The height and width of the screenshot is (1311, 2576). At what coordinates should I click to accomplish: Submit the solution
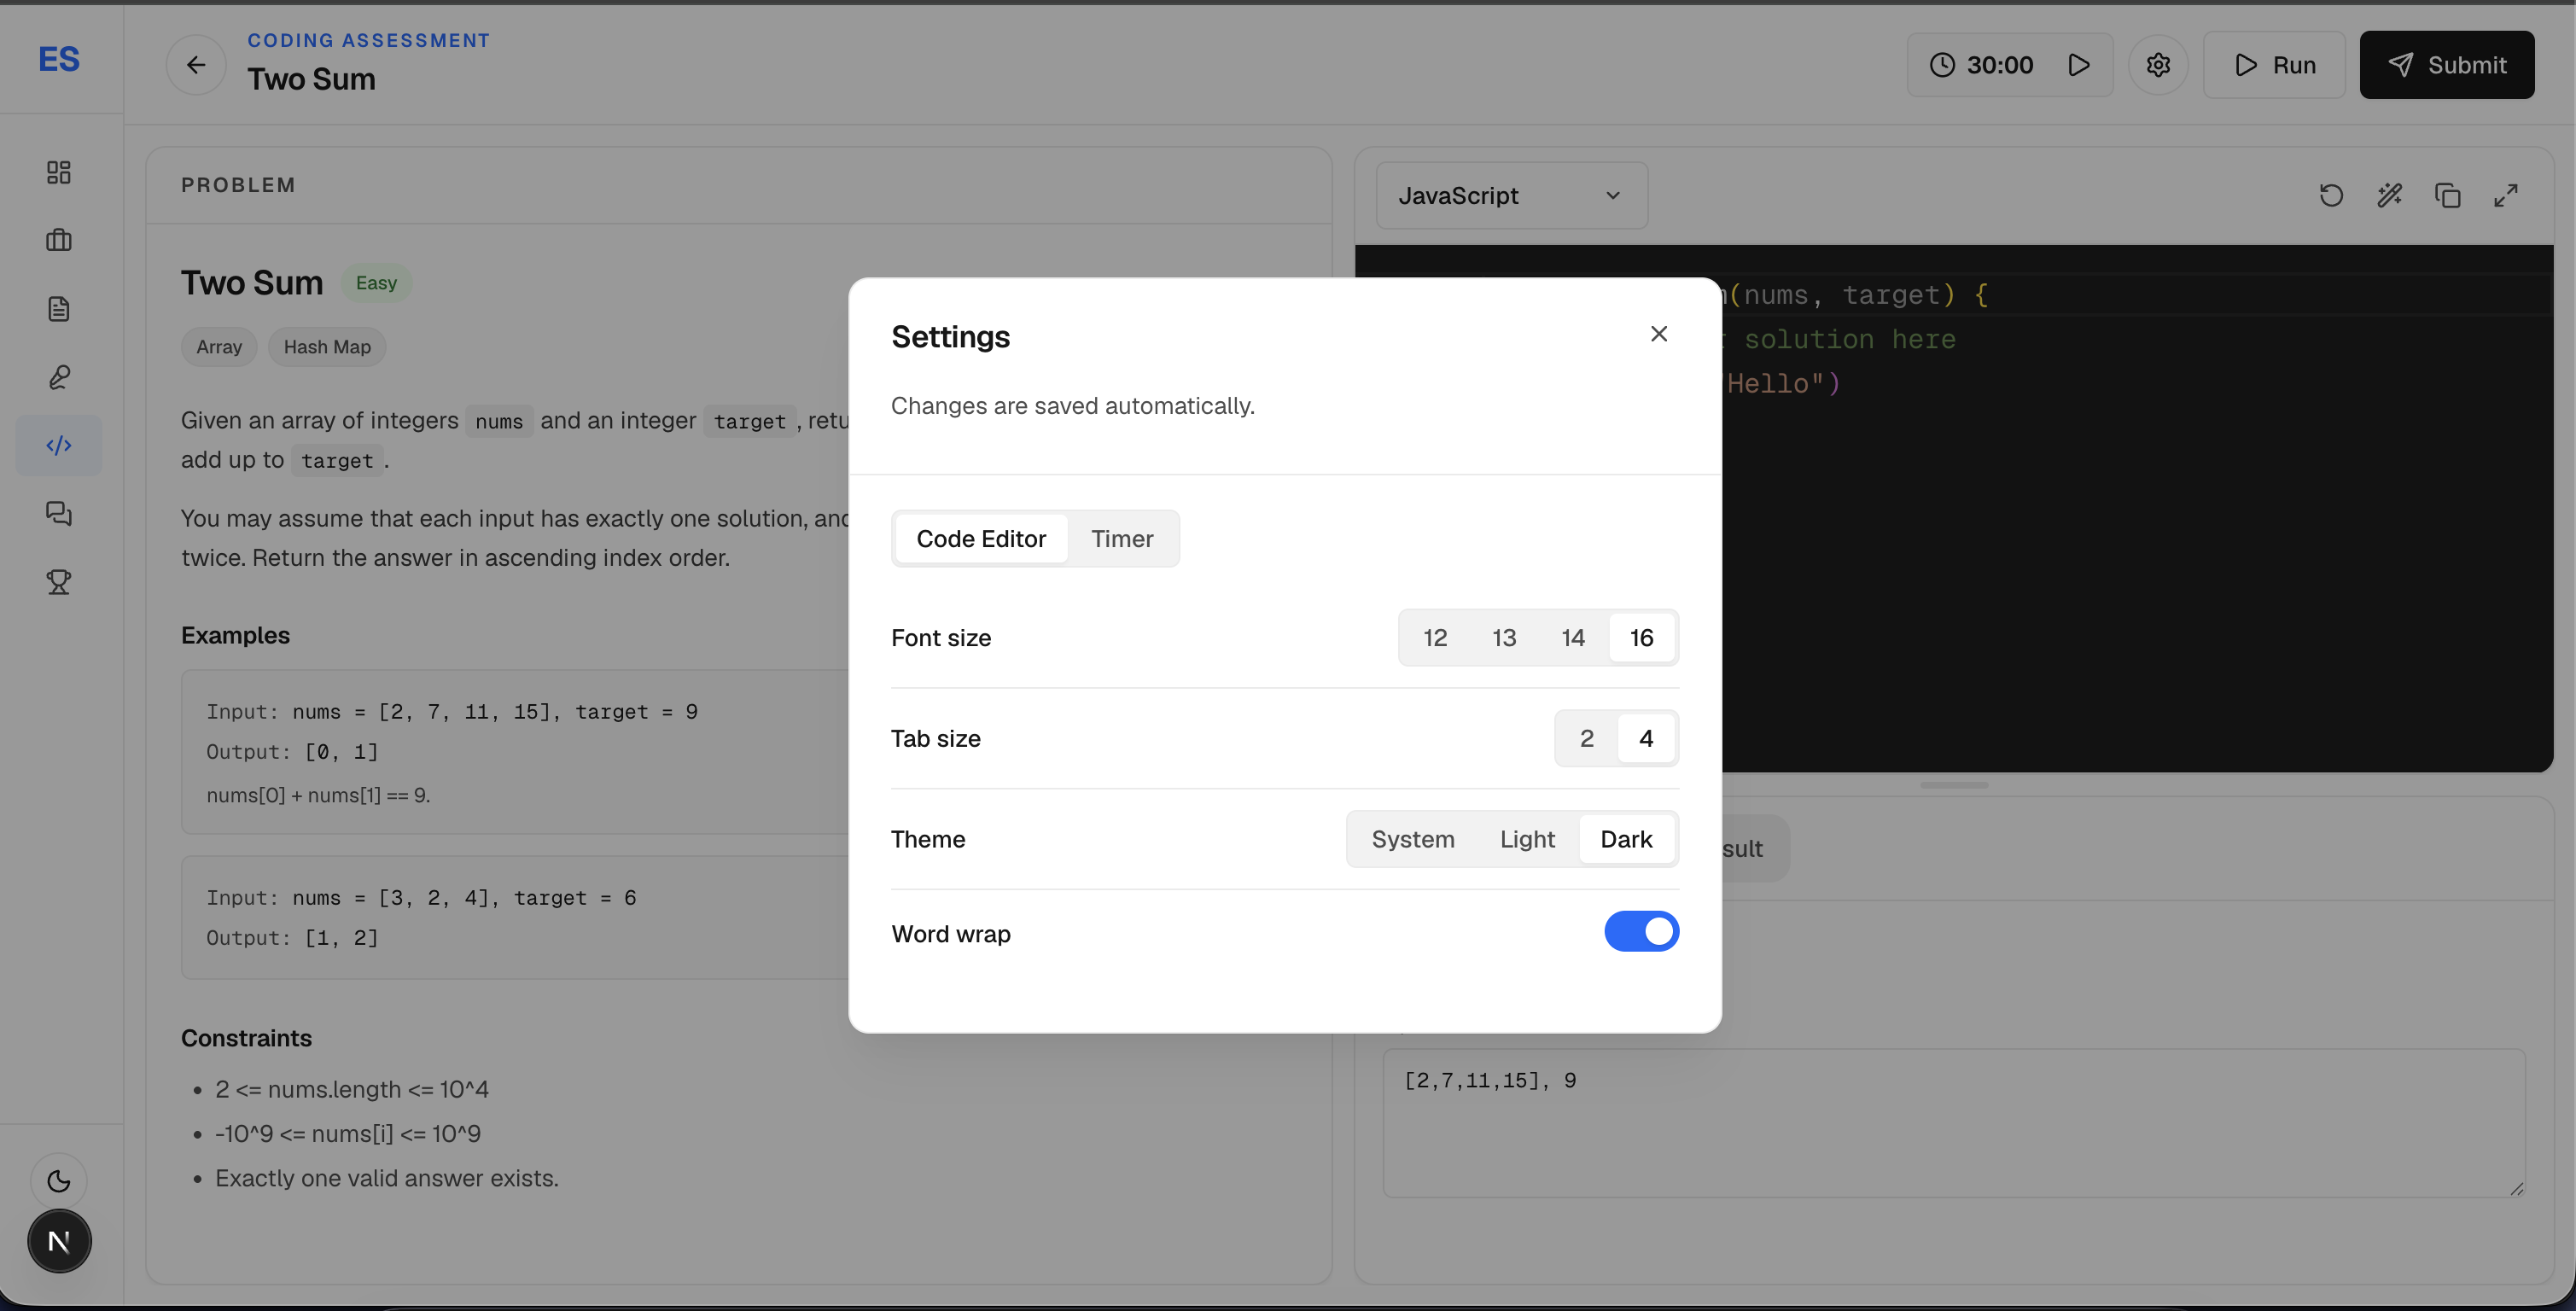pos(2446,65)
